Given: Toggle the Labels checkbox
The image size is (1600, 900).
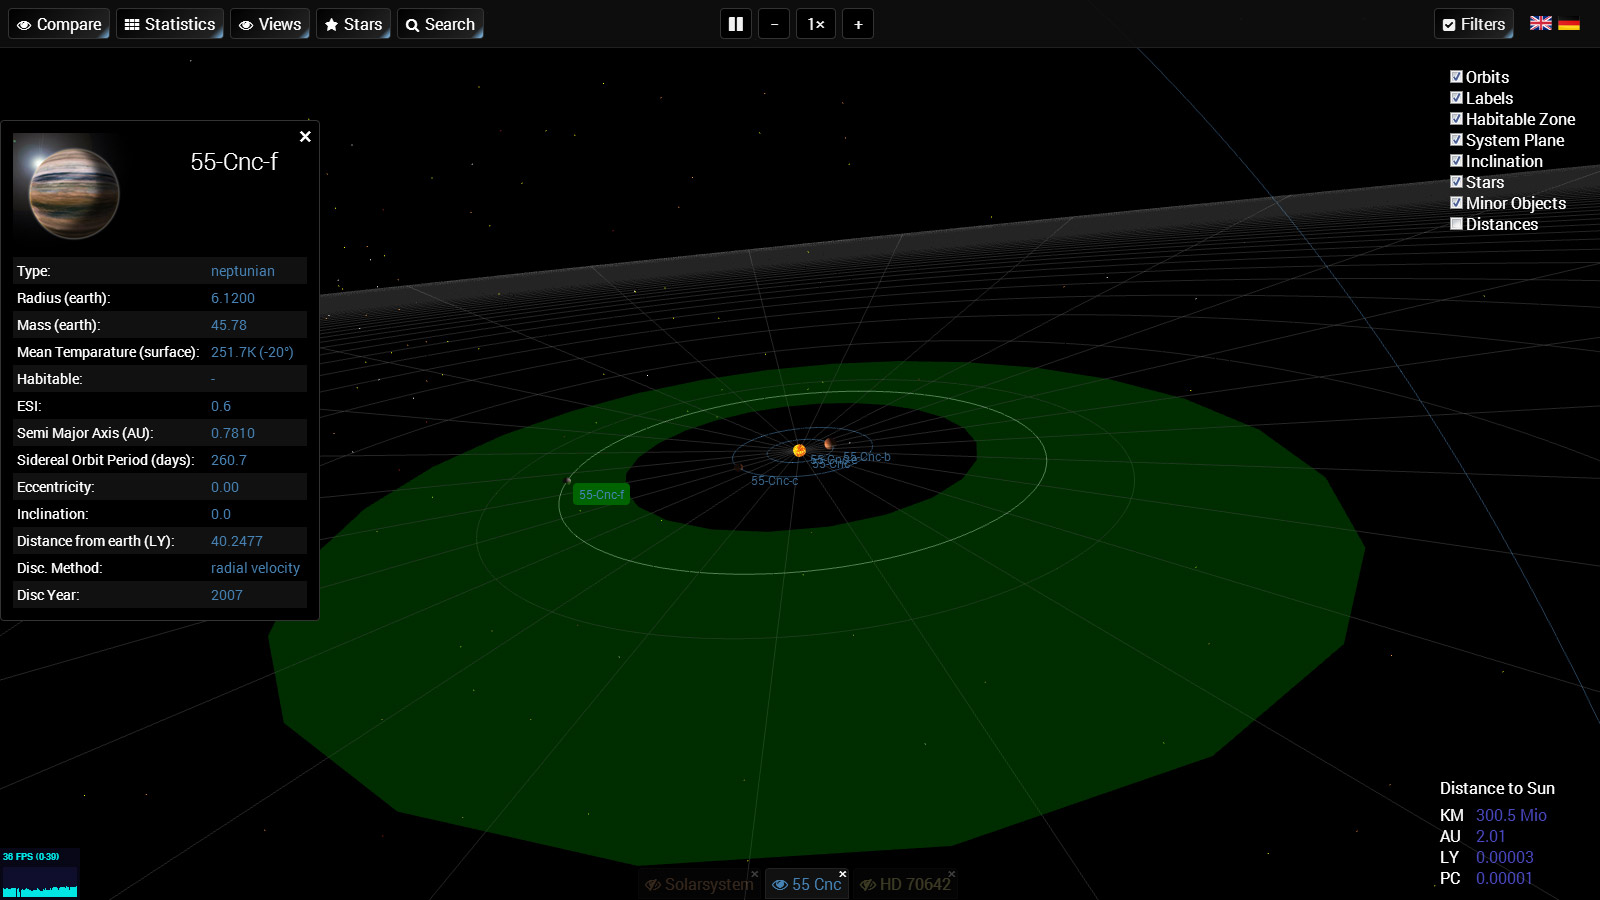Looking at the screenshot, I should [1457, 98].
